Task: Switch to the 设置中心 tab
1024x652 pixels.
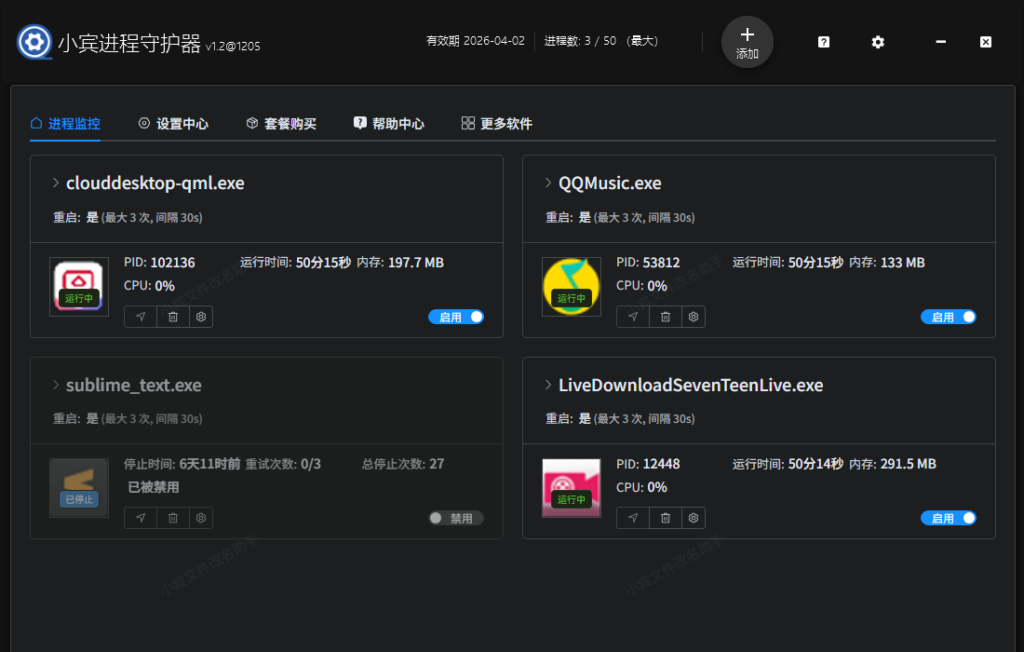Action: [x=172, y=123]
